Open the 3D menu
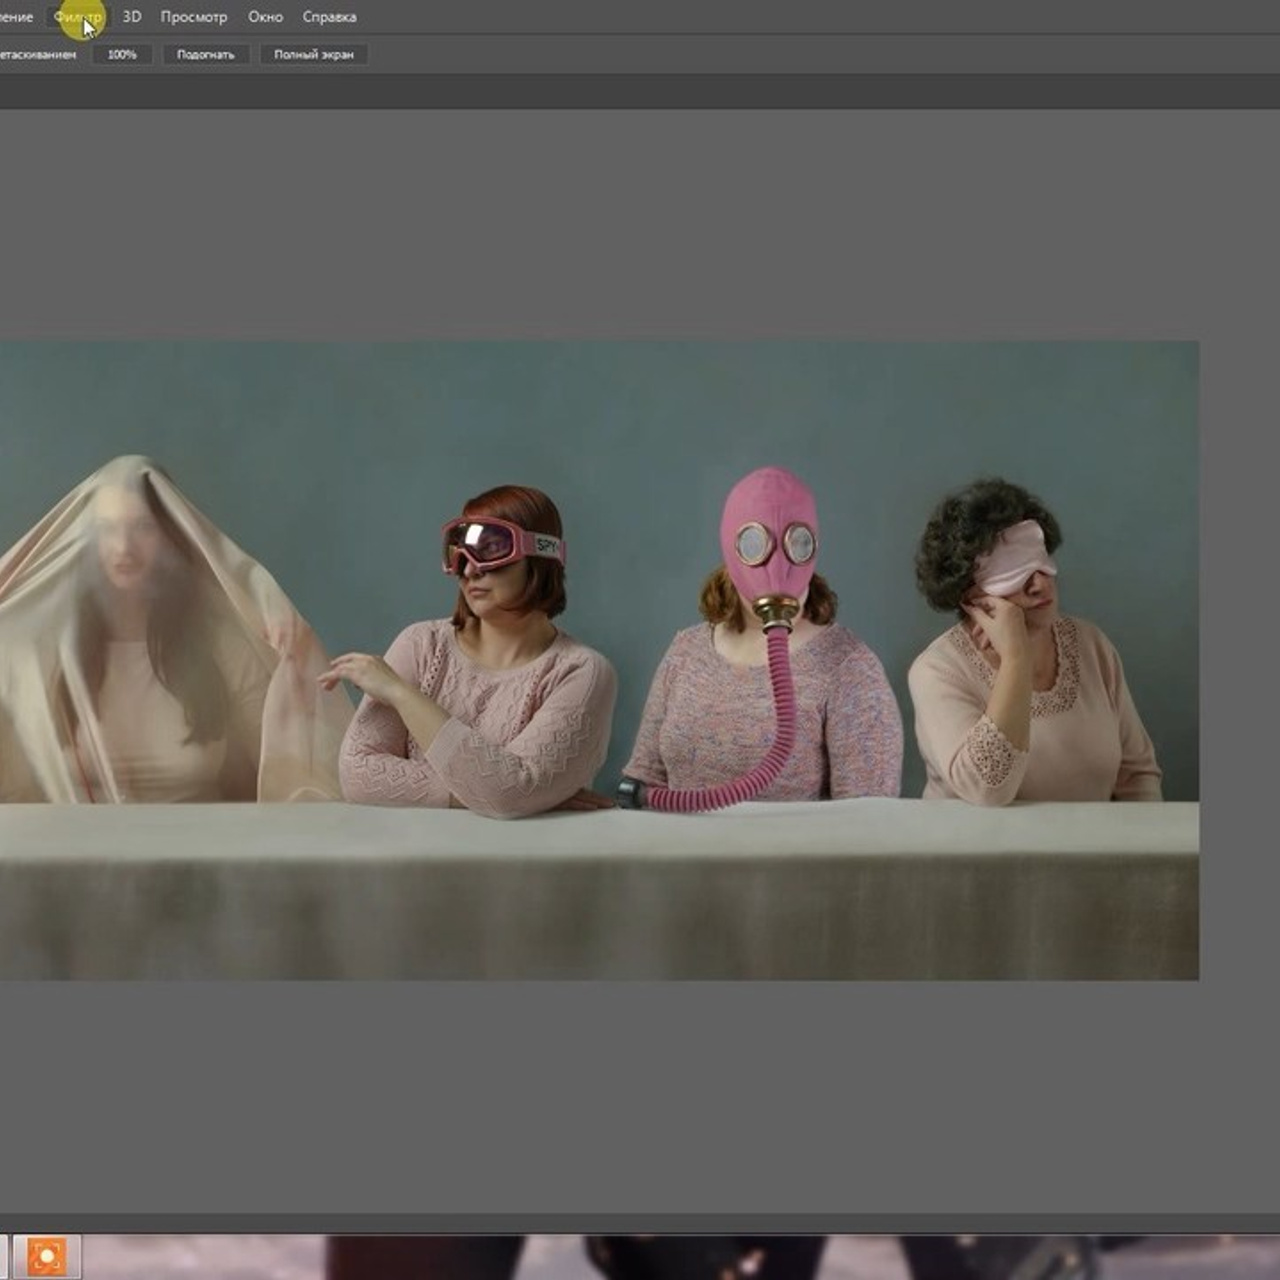 click(x=132, y=17)
